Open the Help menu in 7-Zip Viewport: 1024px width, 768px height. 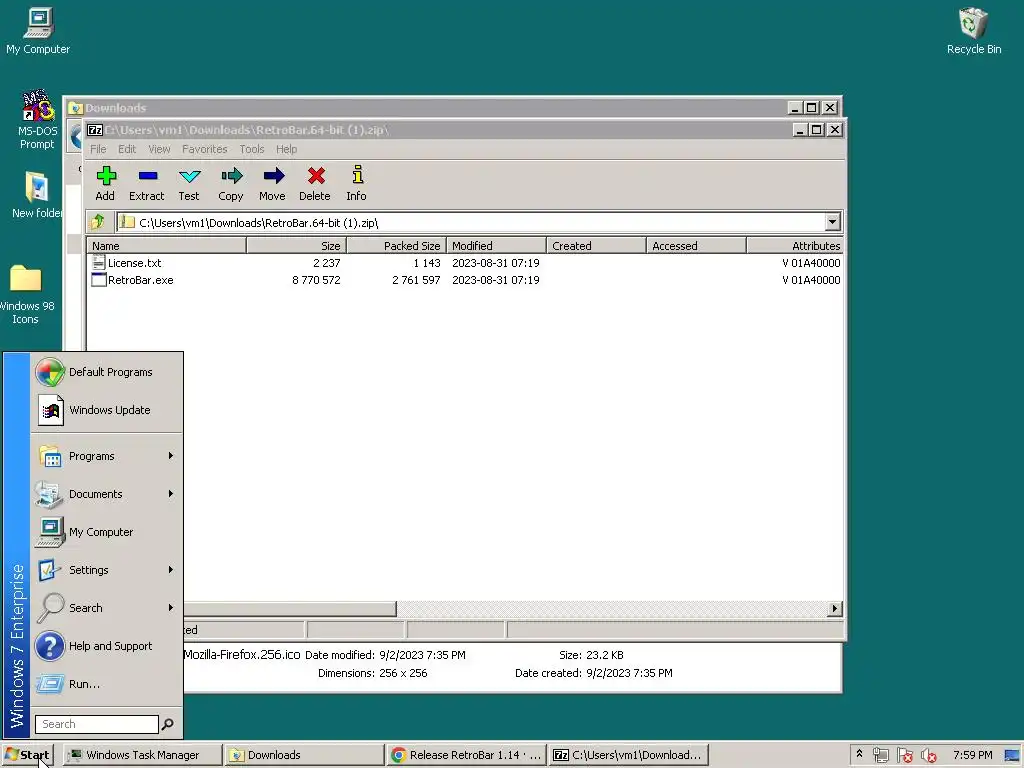[x=286, y=149]
